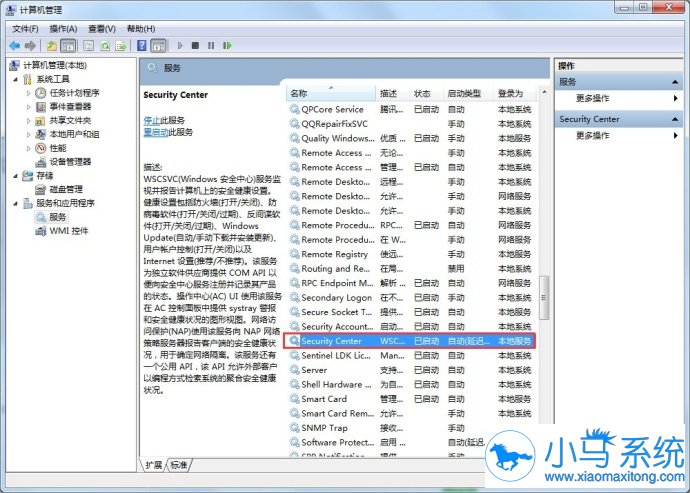Click the services list vertical scrollbar thumb
Screen dimensions: 690x493
(544, 298)
